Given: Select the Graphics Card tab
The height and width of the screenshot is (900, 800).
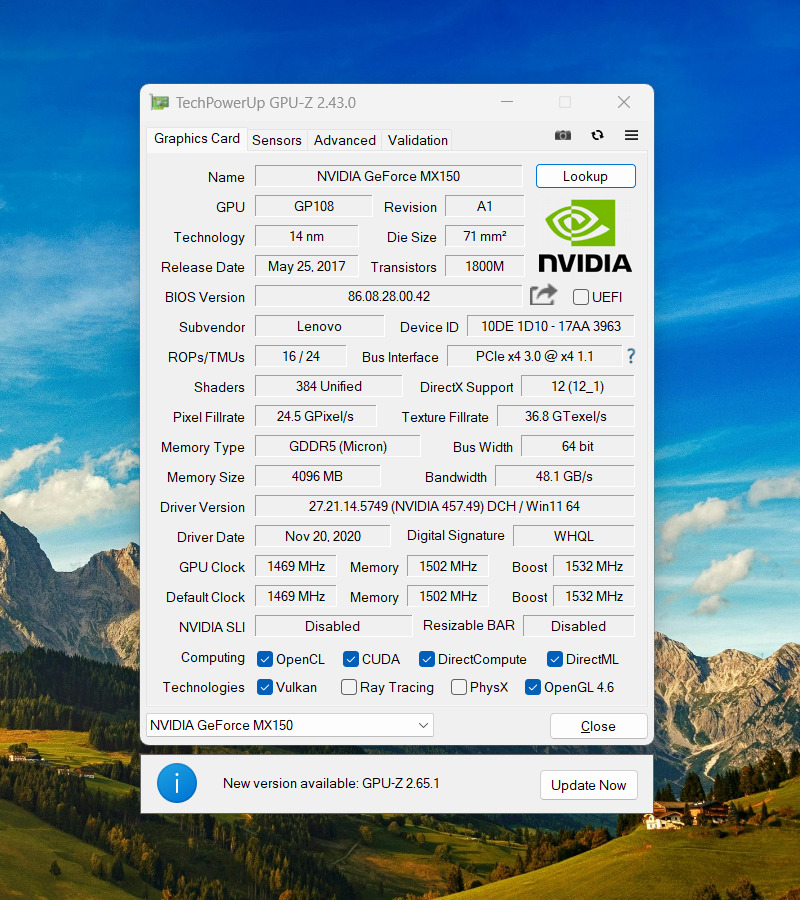Looking at the screenshot, I should [197, 138].
